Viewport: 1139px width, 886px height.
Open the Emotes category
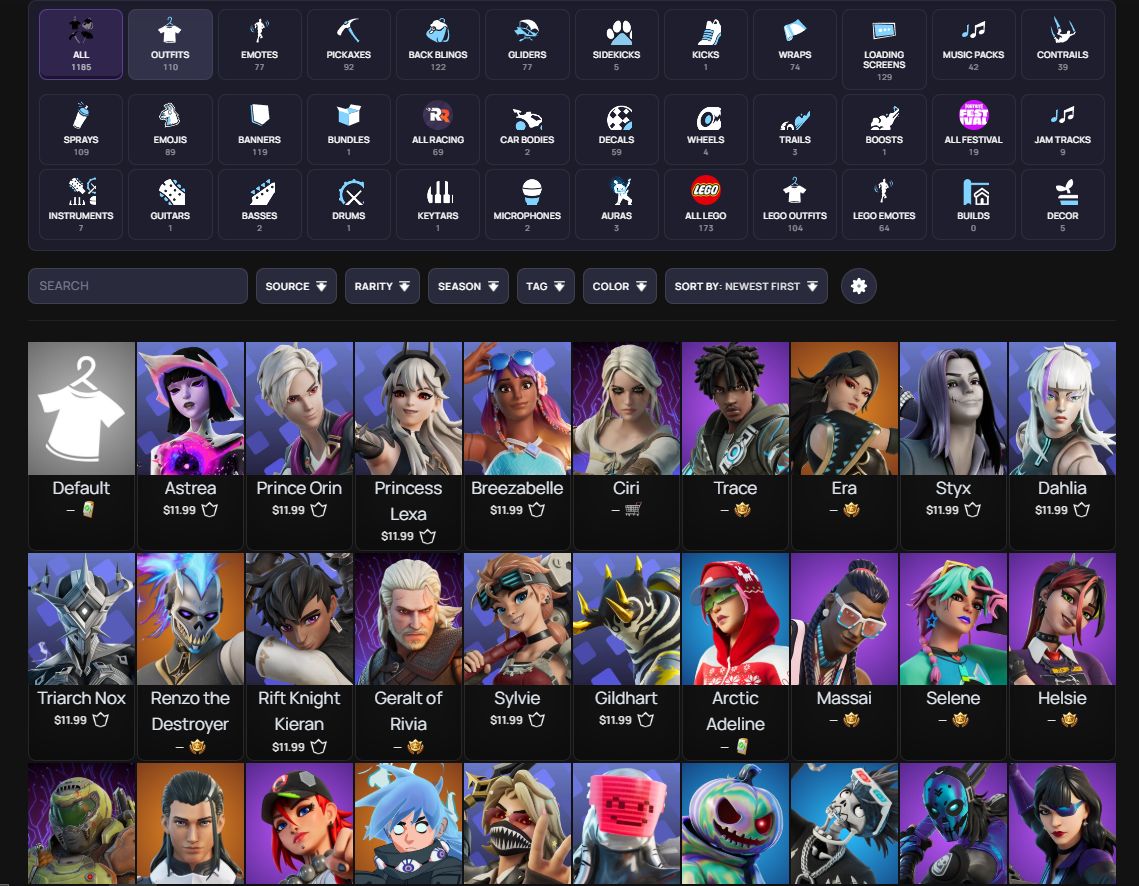pos(259,44)
